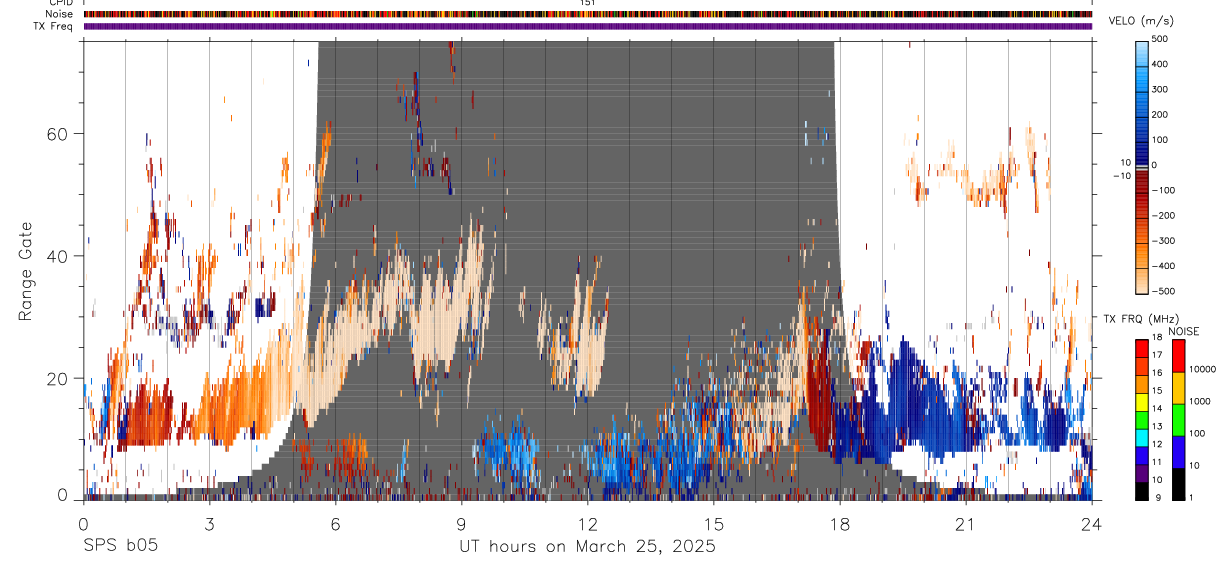This screenshot has width=1228, height=567.
Task: Click the NOISE legend title
Action: coord(1184,331)
